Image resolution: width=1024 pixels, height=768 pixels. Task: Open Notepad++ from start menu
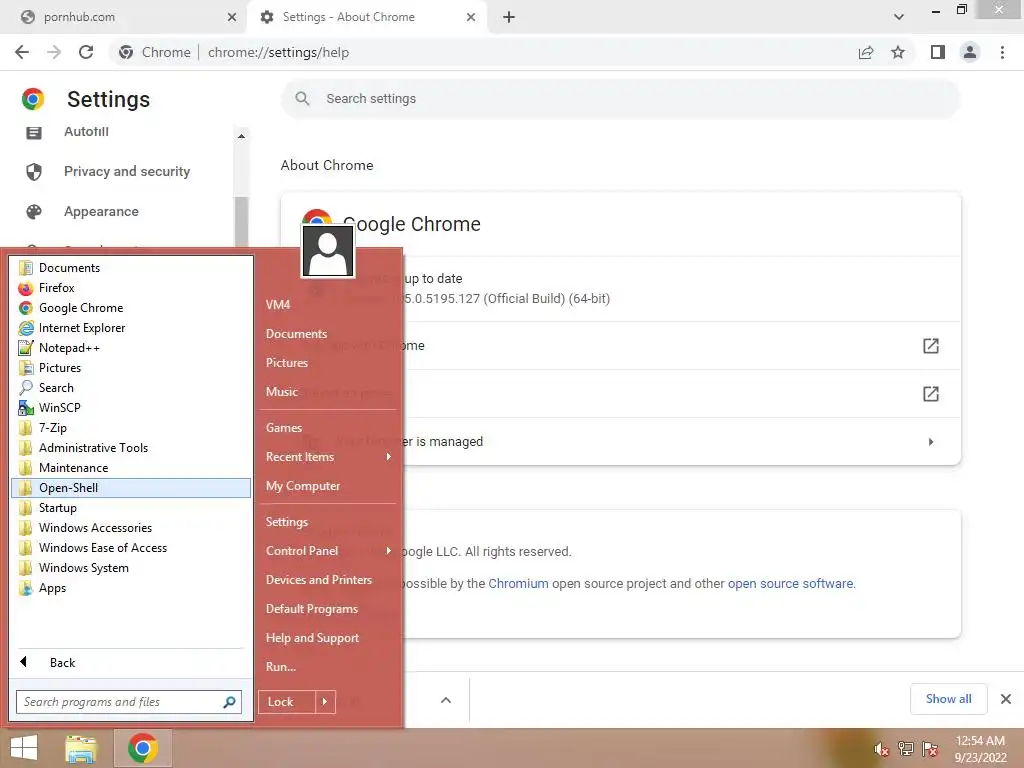pos(131,347)
